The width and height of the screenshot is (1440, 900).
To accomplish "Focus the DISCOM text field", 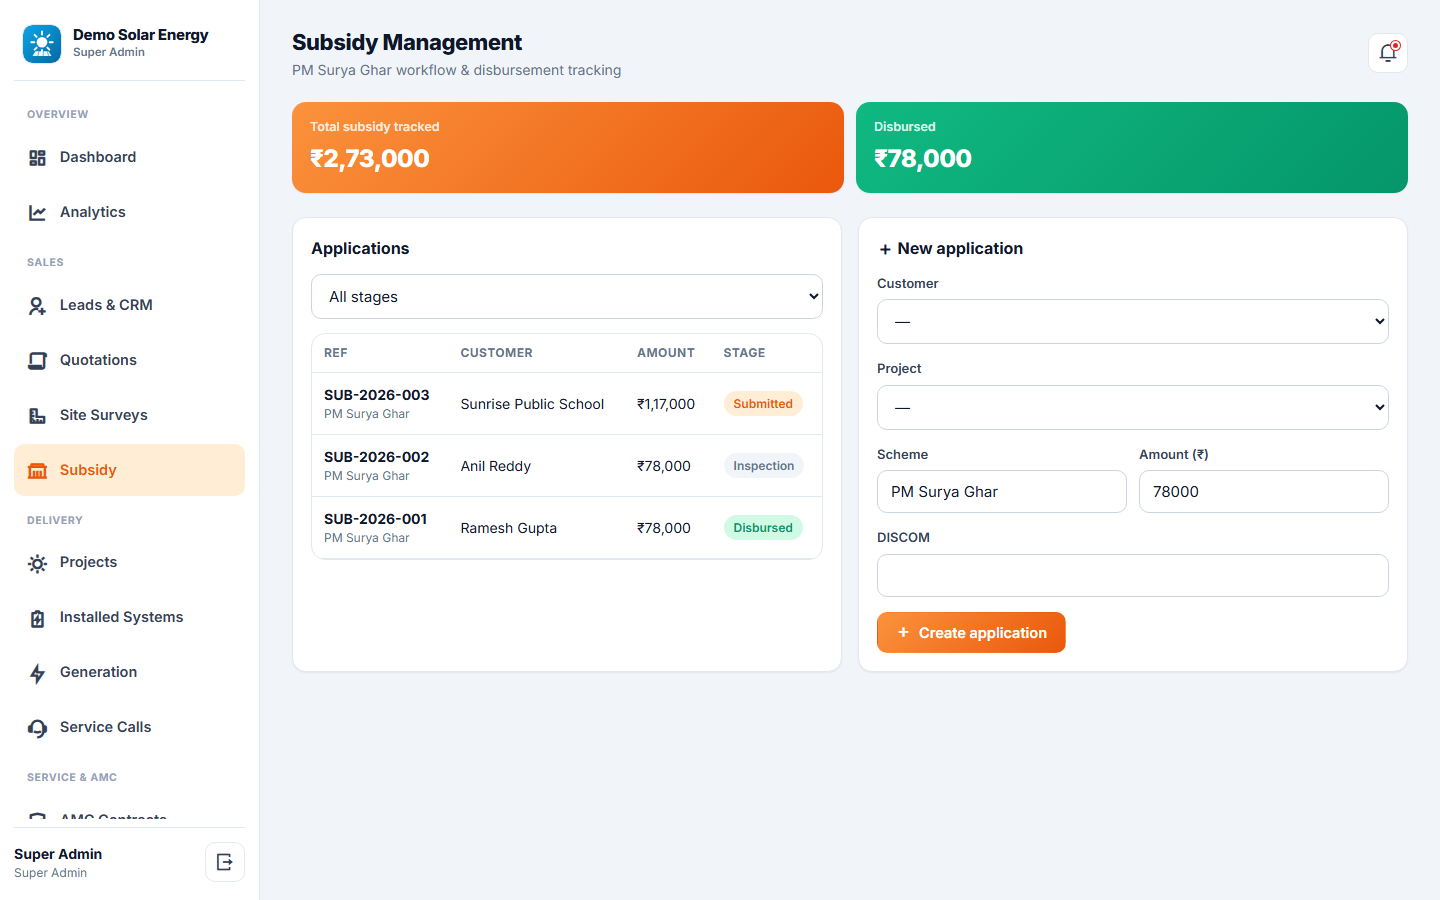I will tap(1133, 576).
